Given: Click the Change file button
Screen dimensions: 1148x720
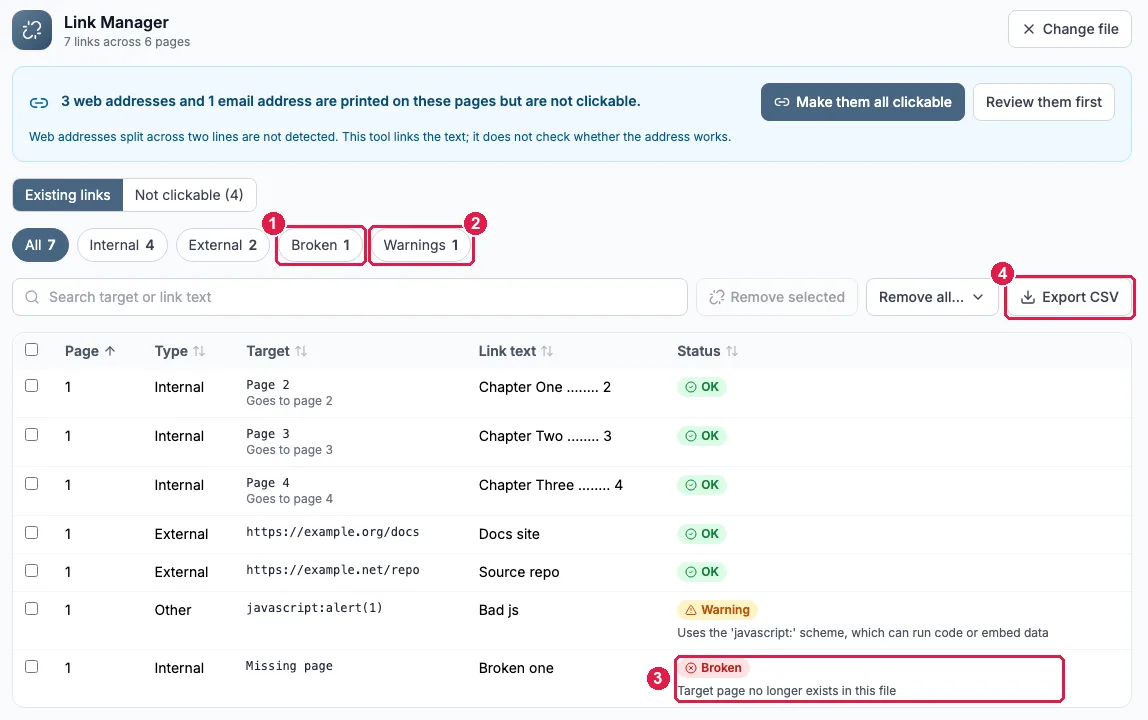Looking at the screenshot, I should click(1070, 29).
